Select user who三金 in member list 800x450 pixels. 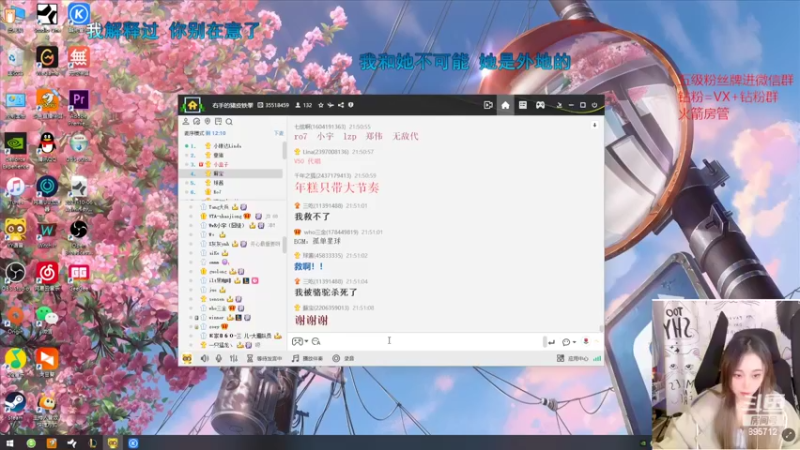tap(217, 308)
